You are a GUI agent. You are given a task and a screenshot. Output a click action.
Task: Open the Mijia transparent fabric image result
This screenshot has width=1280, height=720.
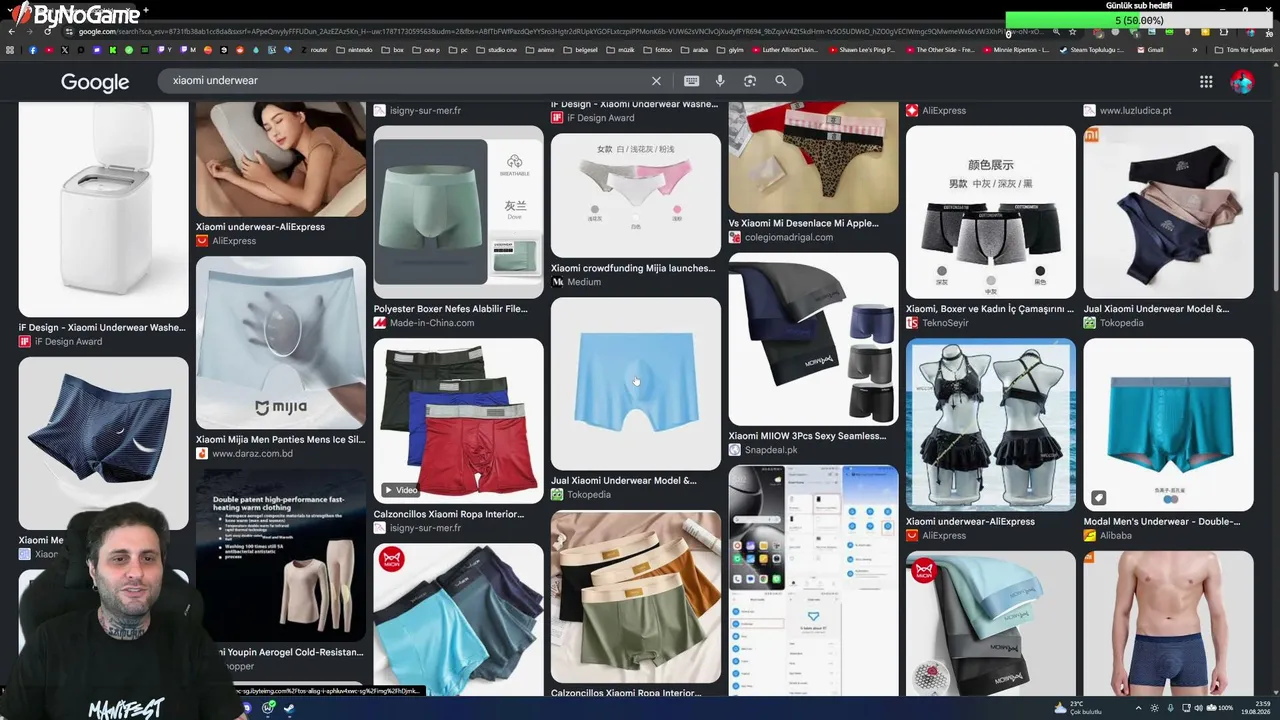281,343
